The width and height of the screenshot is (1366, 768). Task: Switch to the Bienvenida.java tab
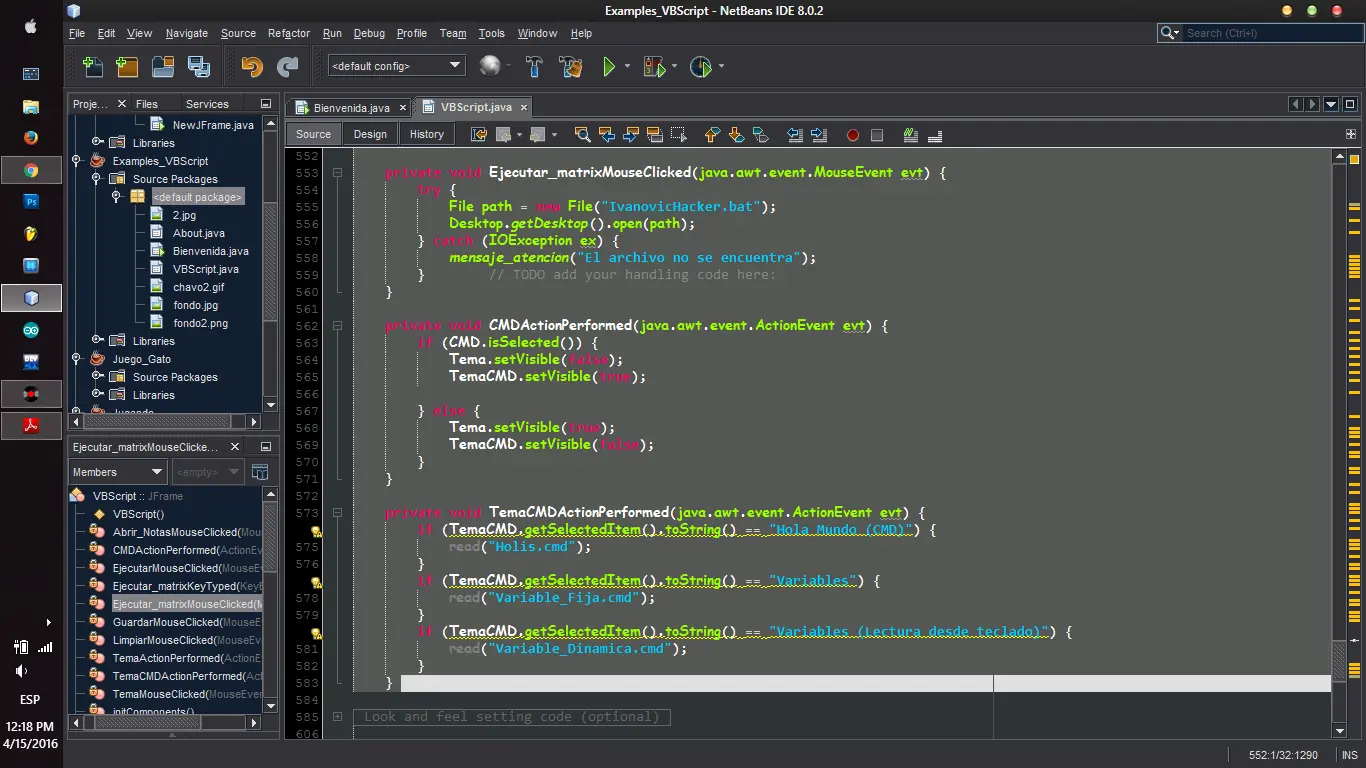pyautogui.click(x=351, y=107)
